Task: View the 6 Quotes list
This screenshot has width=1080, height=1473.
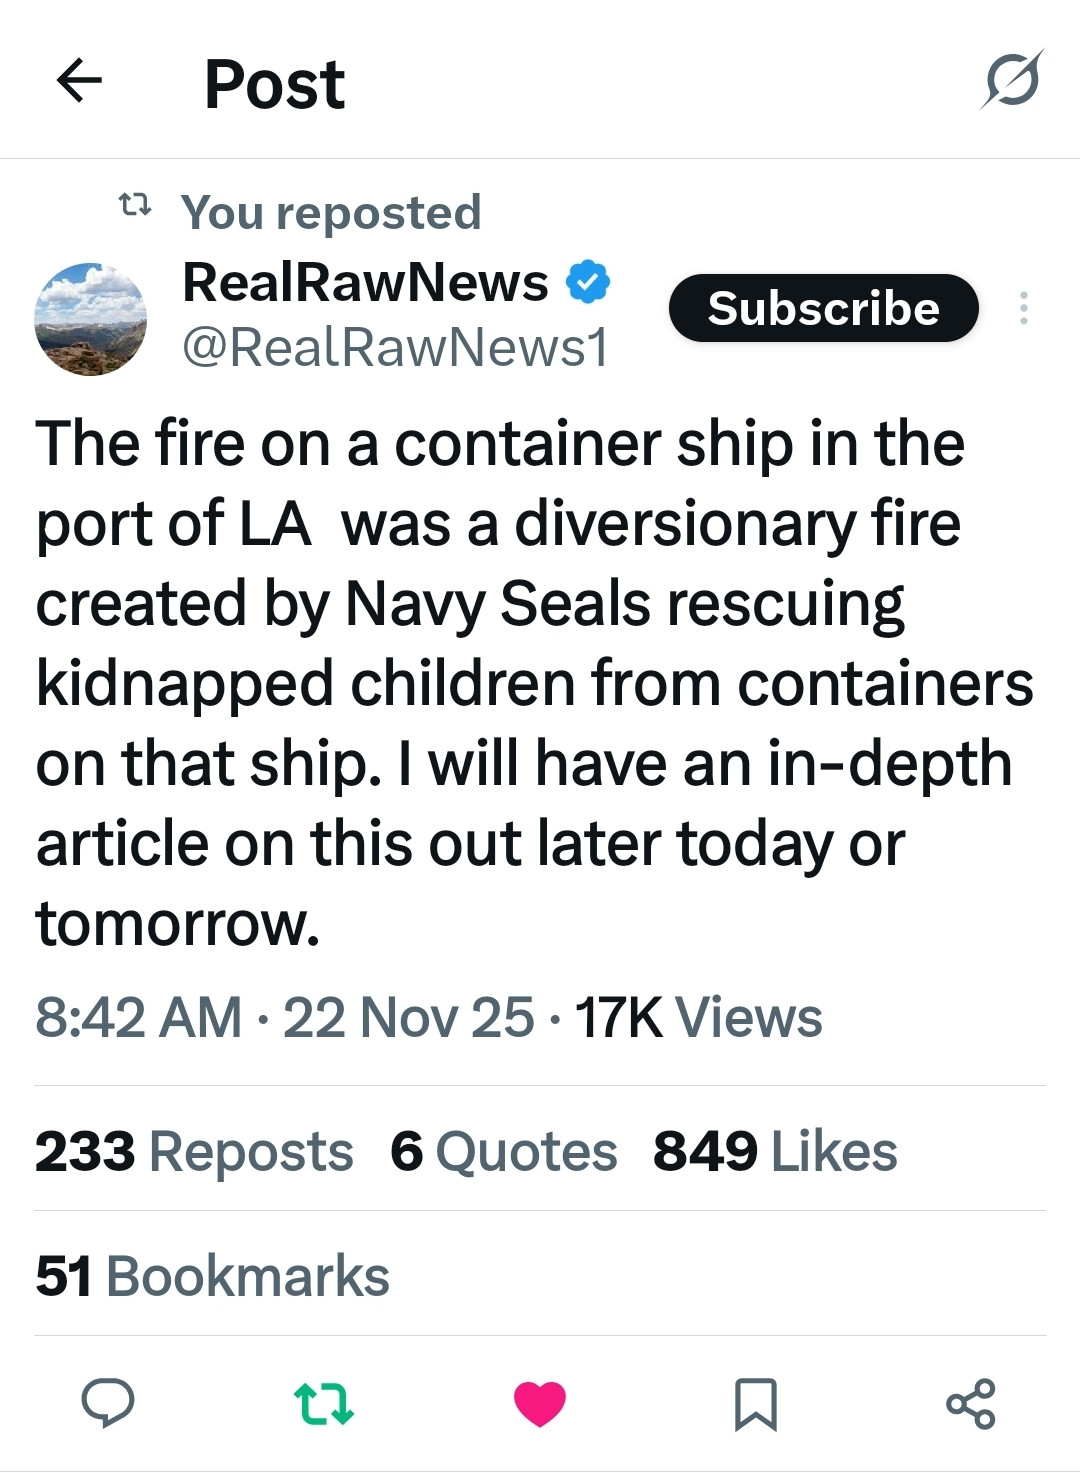Action: tap(503, 1151)
